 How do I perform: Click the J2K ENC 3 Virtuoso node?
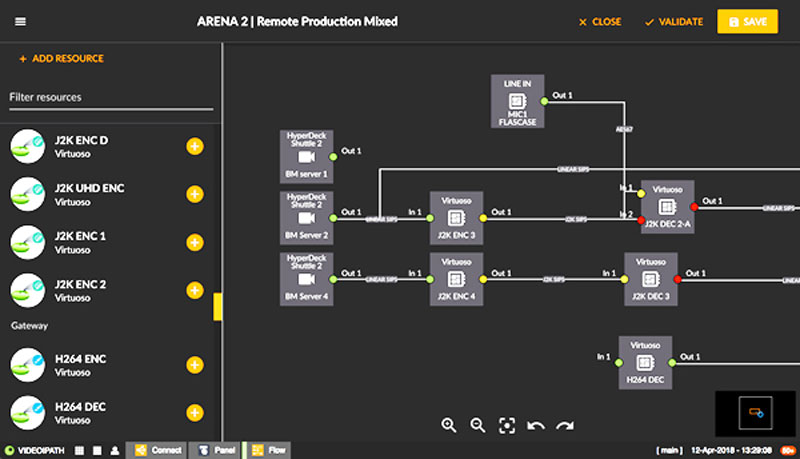[x=456, y=217]
